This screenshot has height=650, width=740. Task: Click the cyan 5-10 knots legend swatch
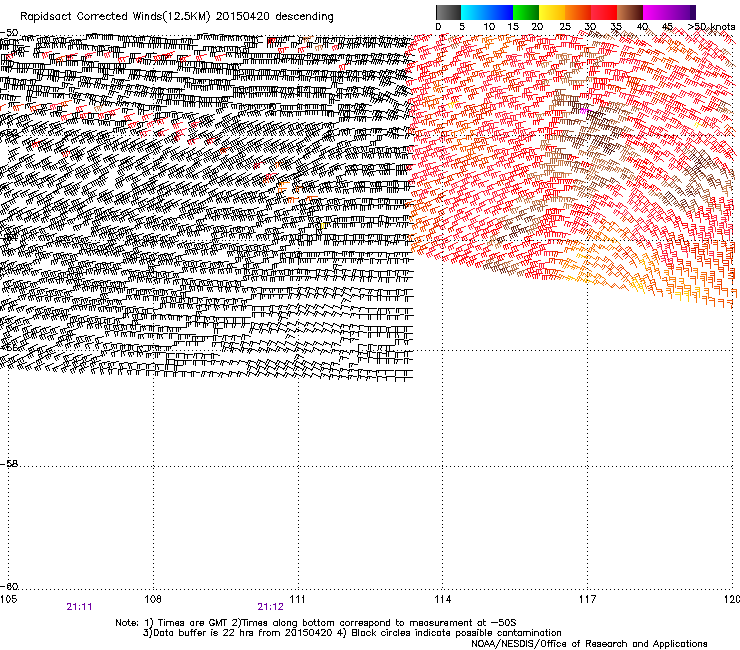point(474,12)
